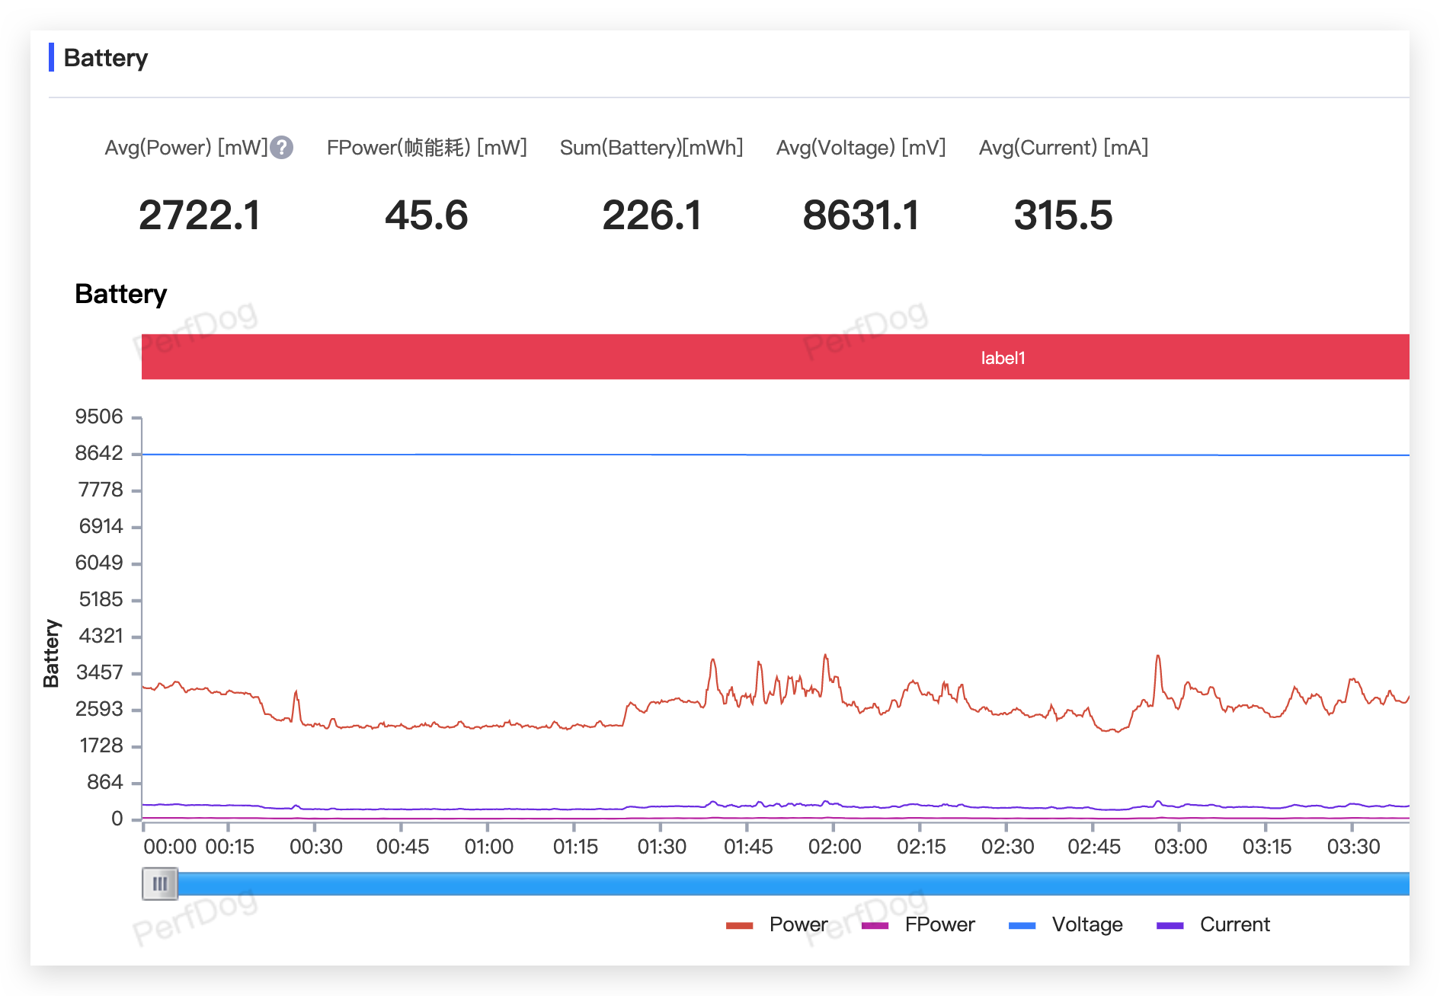The image size is (1440, 996).
Task: Click the 03:00 tick on chart axis
Action: point(1180,847)
